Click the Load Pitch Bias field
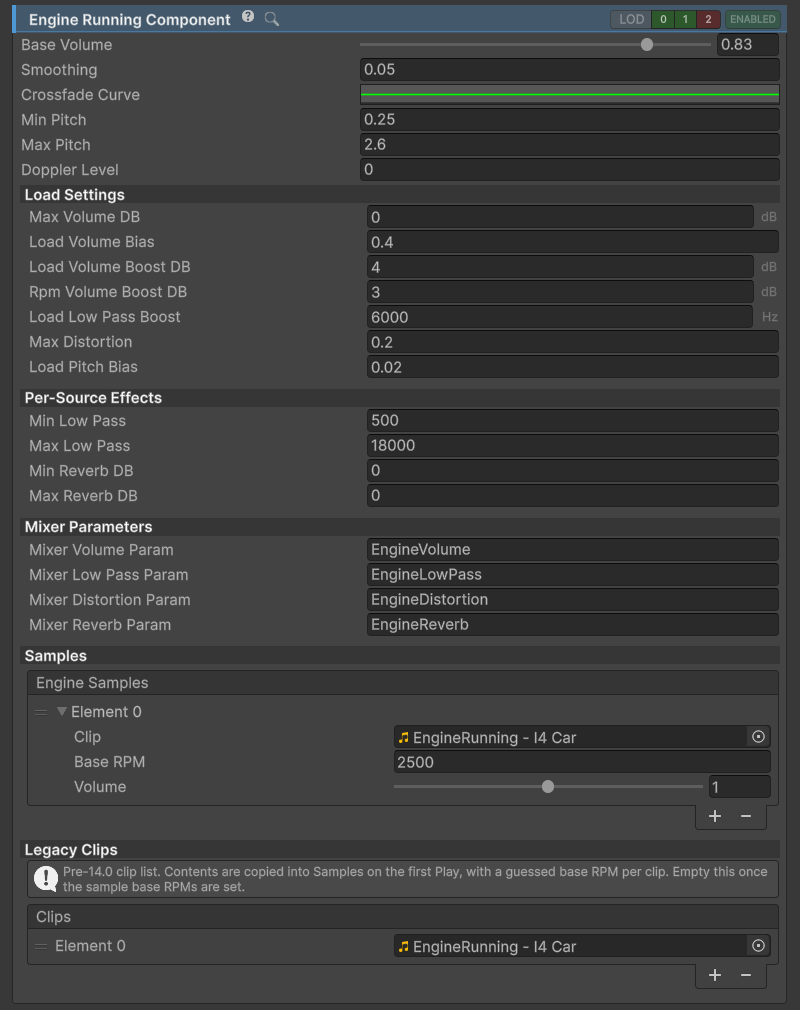This screenshot has height=1010, width=800. [573, 367]
